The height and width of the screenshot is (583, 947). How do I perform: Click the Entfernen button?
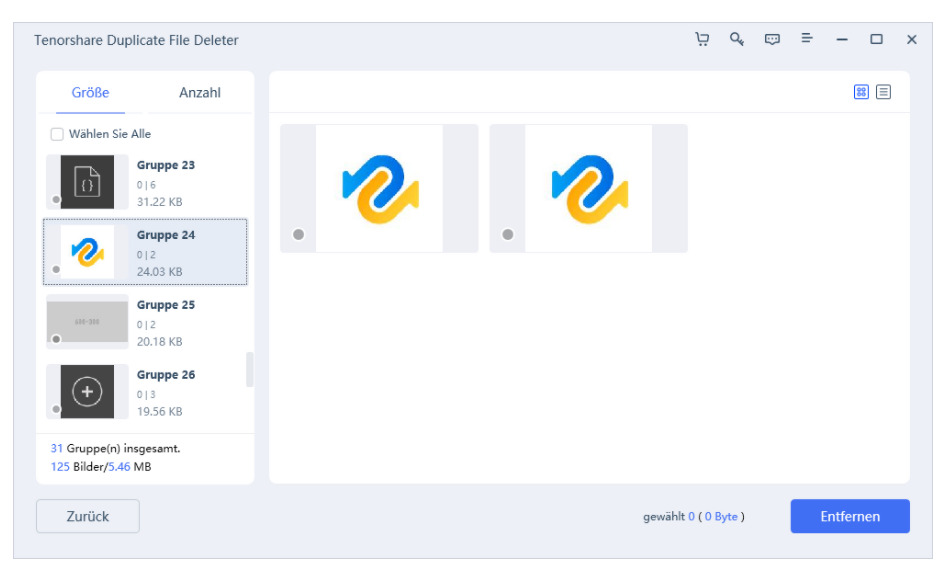pos(850,516)
